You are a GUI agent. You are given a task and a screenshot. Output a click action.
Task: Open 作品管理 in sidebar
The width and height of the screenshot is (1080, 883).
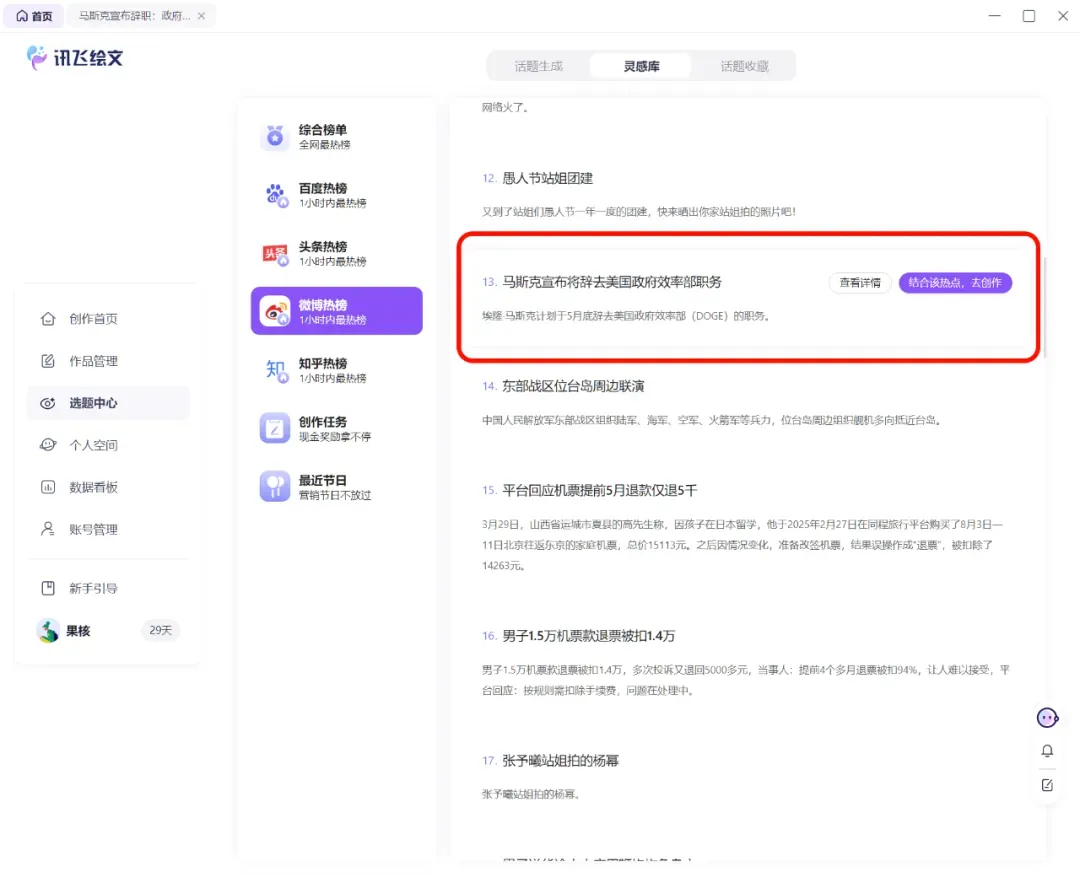point(108,361)
